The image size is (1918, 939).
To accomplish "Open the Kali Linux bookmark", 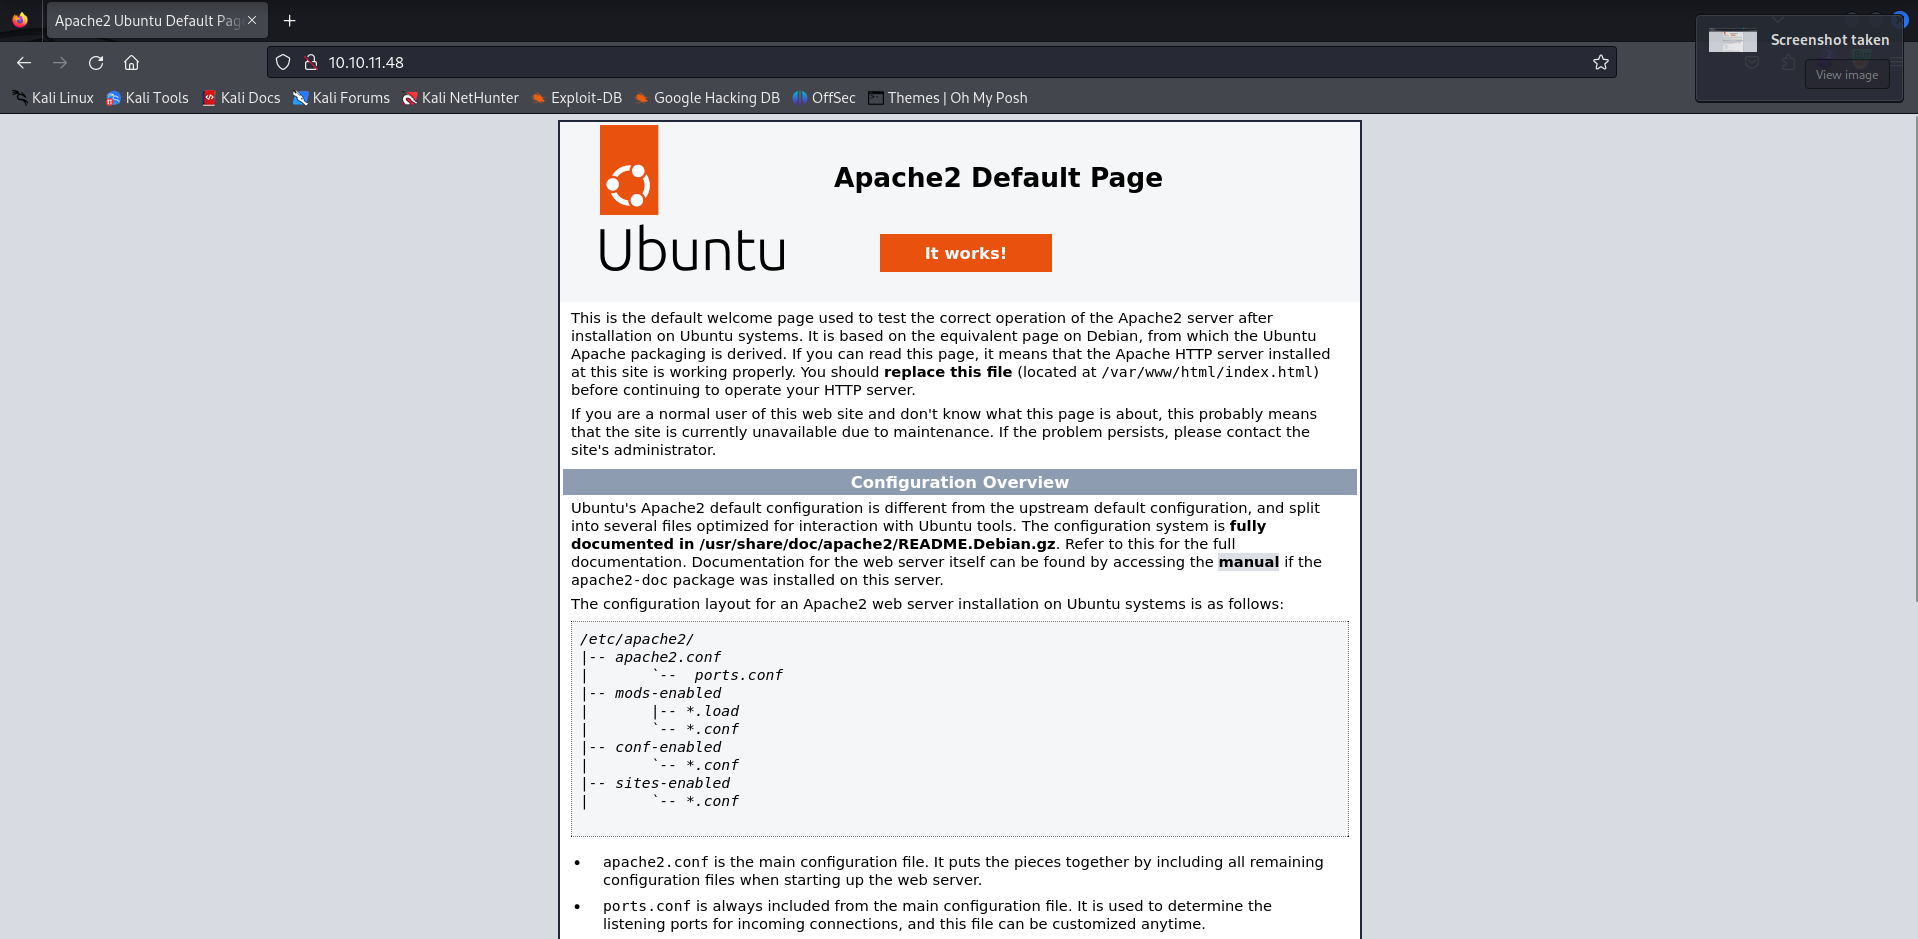I will click(53, 98).
